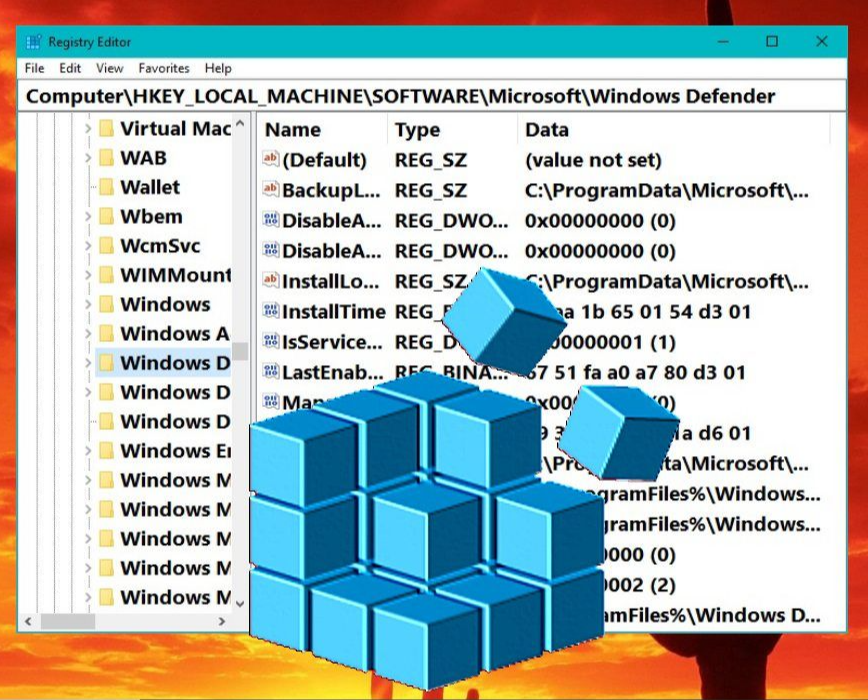Click the Virtual Mac folder icon
Screen dimensions: 868x700
[x=106, y=128]
